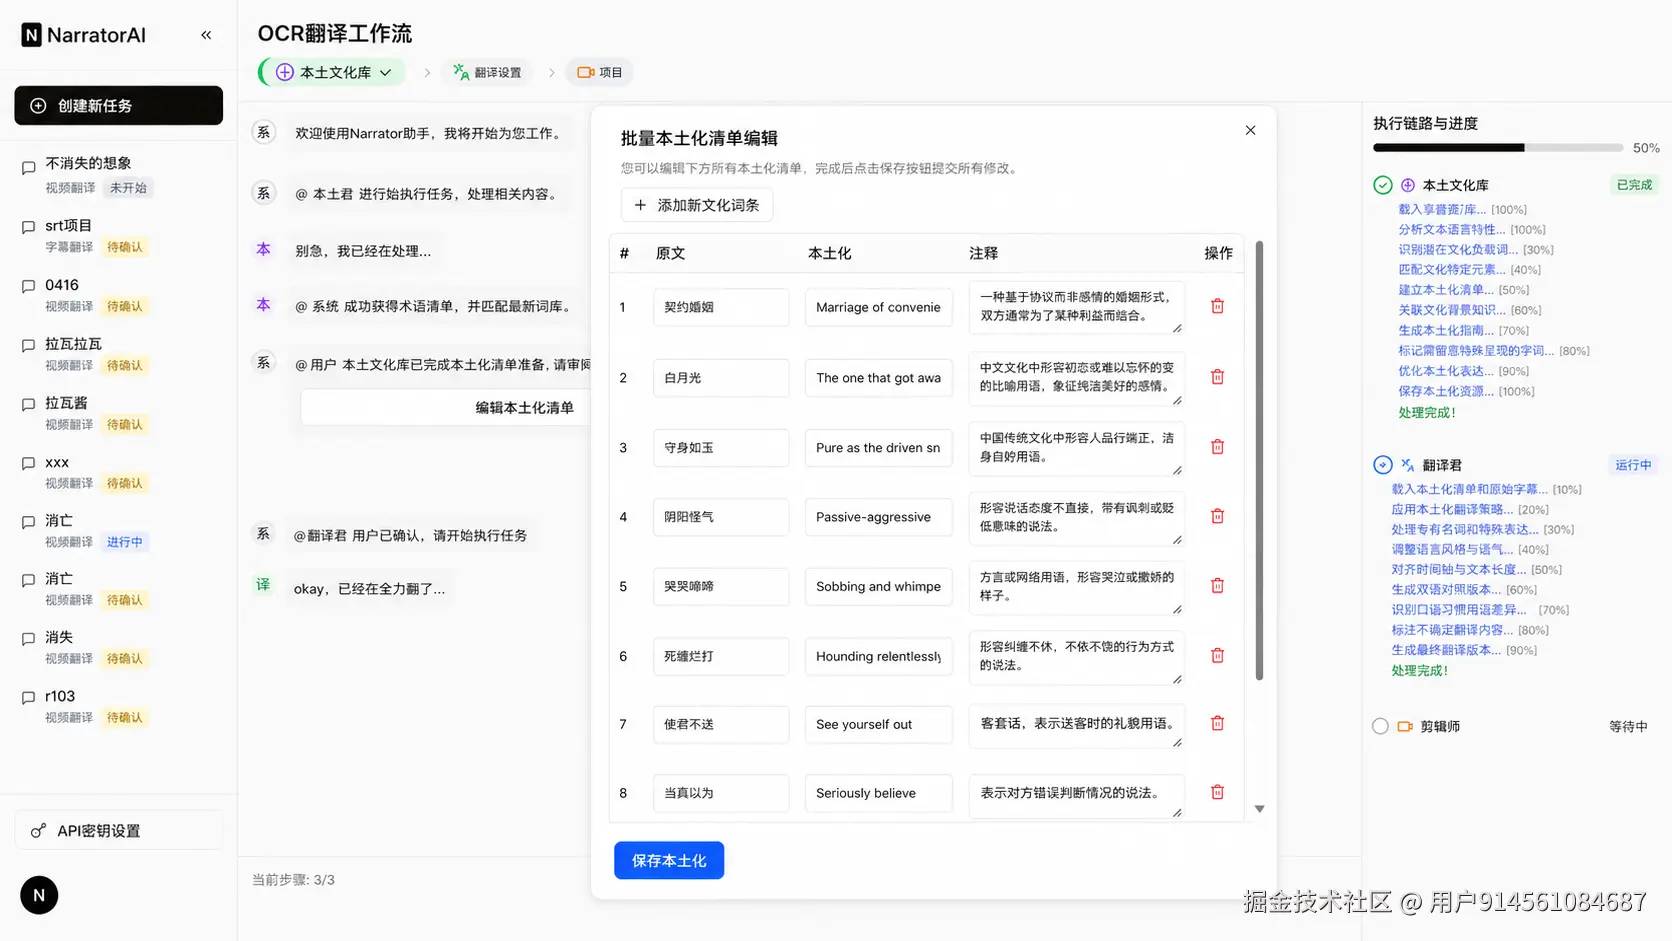Screen dimensions: 1672x941
Task: Click 识别潜在文化负载词 step link
Action: [1457, 250]
